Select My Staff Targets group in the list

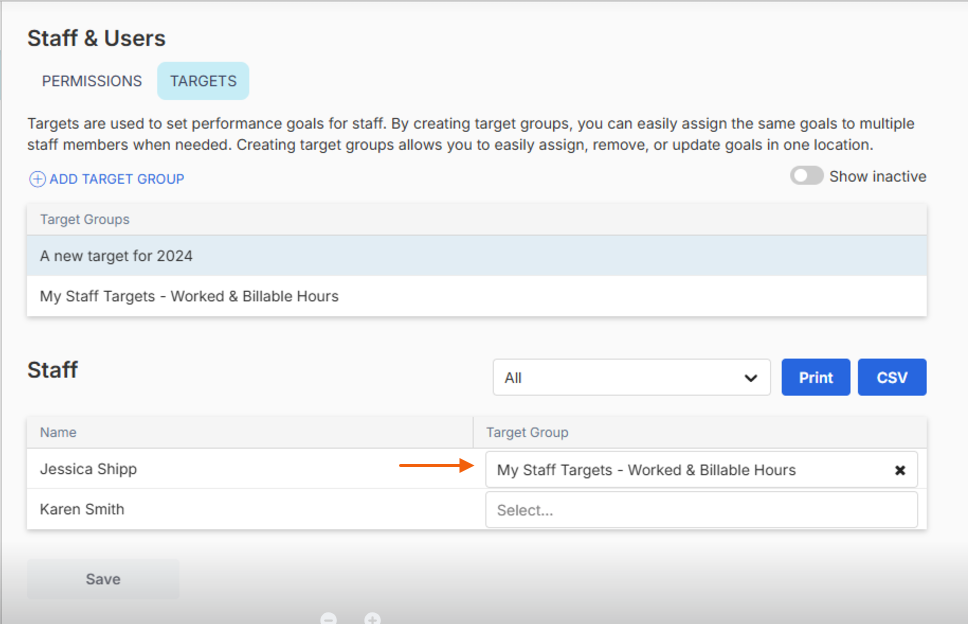coord(477,296)
